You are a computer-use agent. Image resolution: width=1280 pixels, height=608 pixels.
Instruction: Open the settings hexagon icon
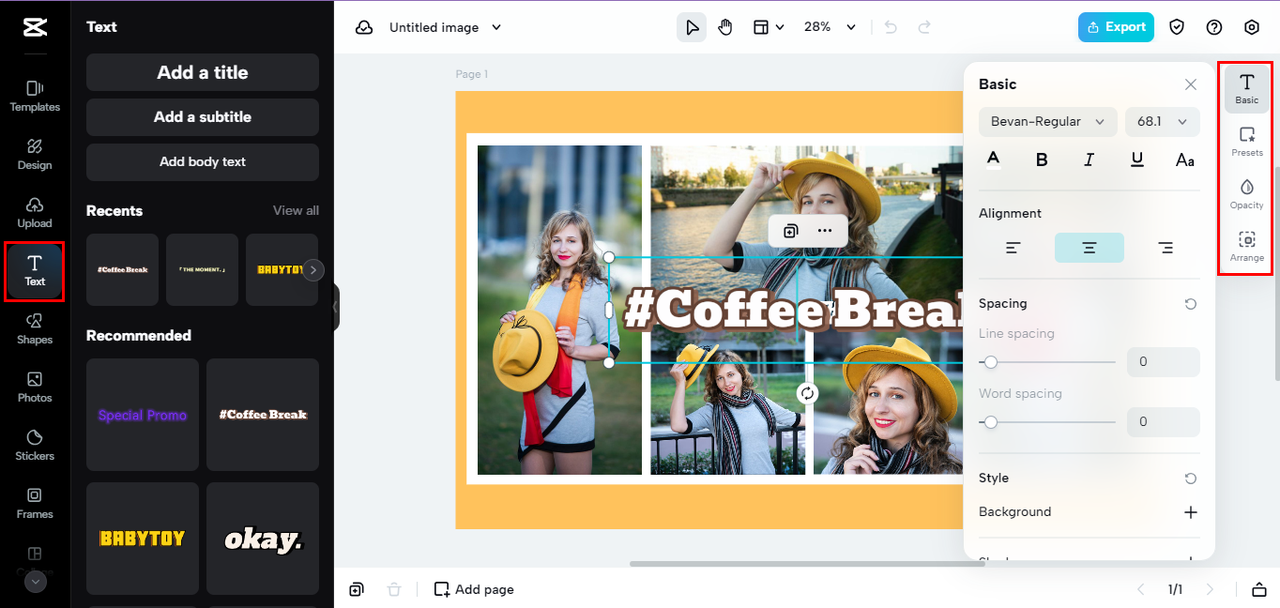[x=1252, y=27]
